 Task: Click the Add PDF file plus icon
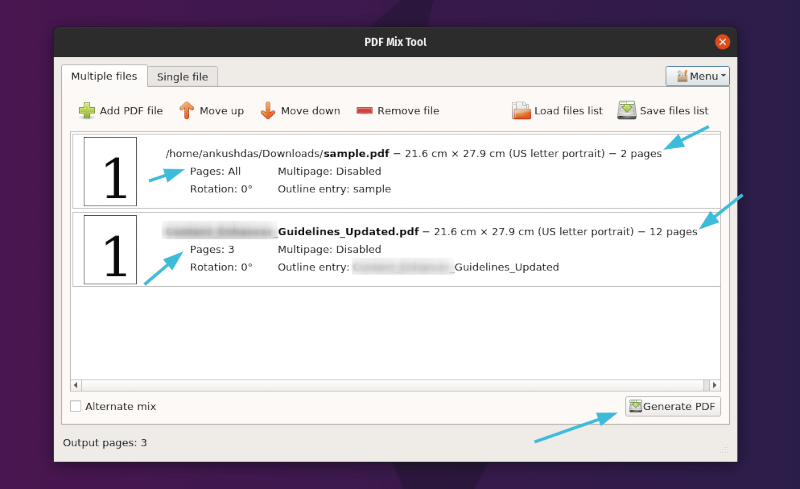click(x=87, y=111)
